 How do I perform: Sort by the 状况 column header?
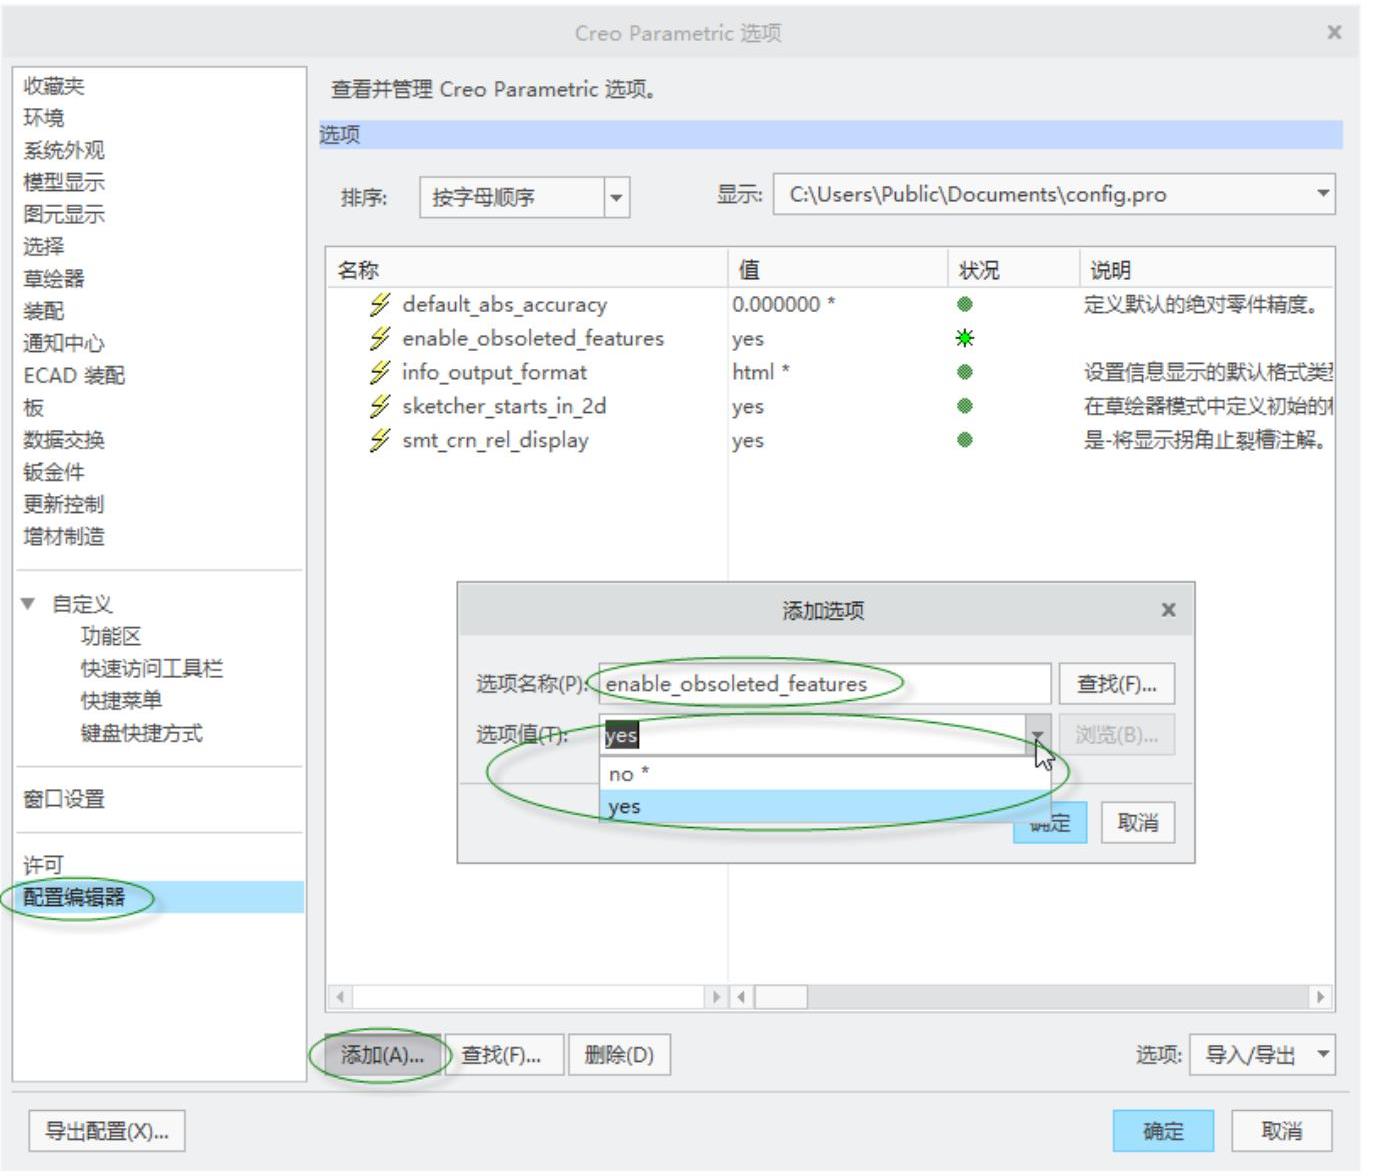click(x=1014, y=270)
